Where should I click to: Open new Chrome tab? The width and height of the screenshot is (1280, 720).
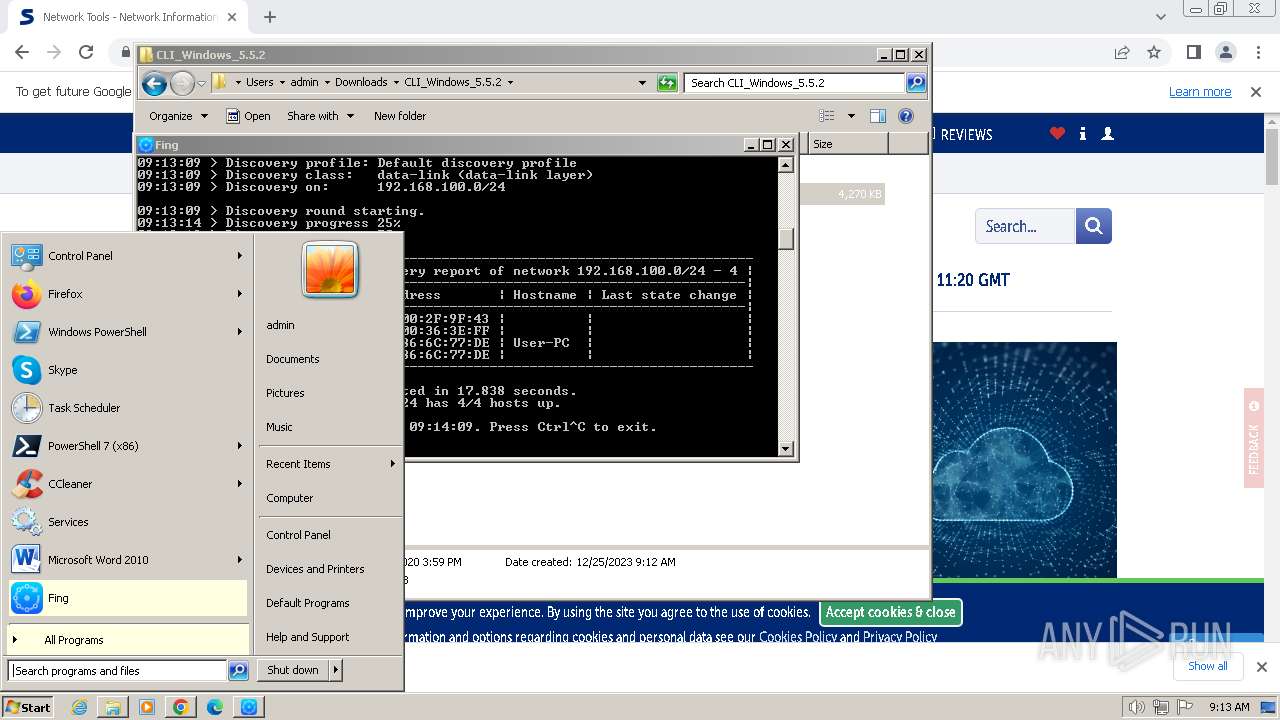pyautogui.click(x=270, y=17)
